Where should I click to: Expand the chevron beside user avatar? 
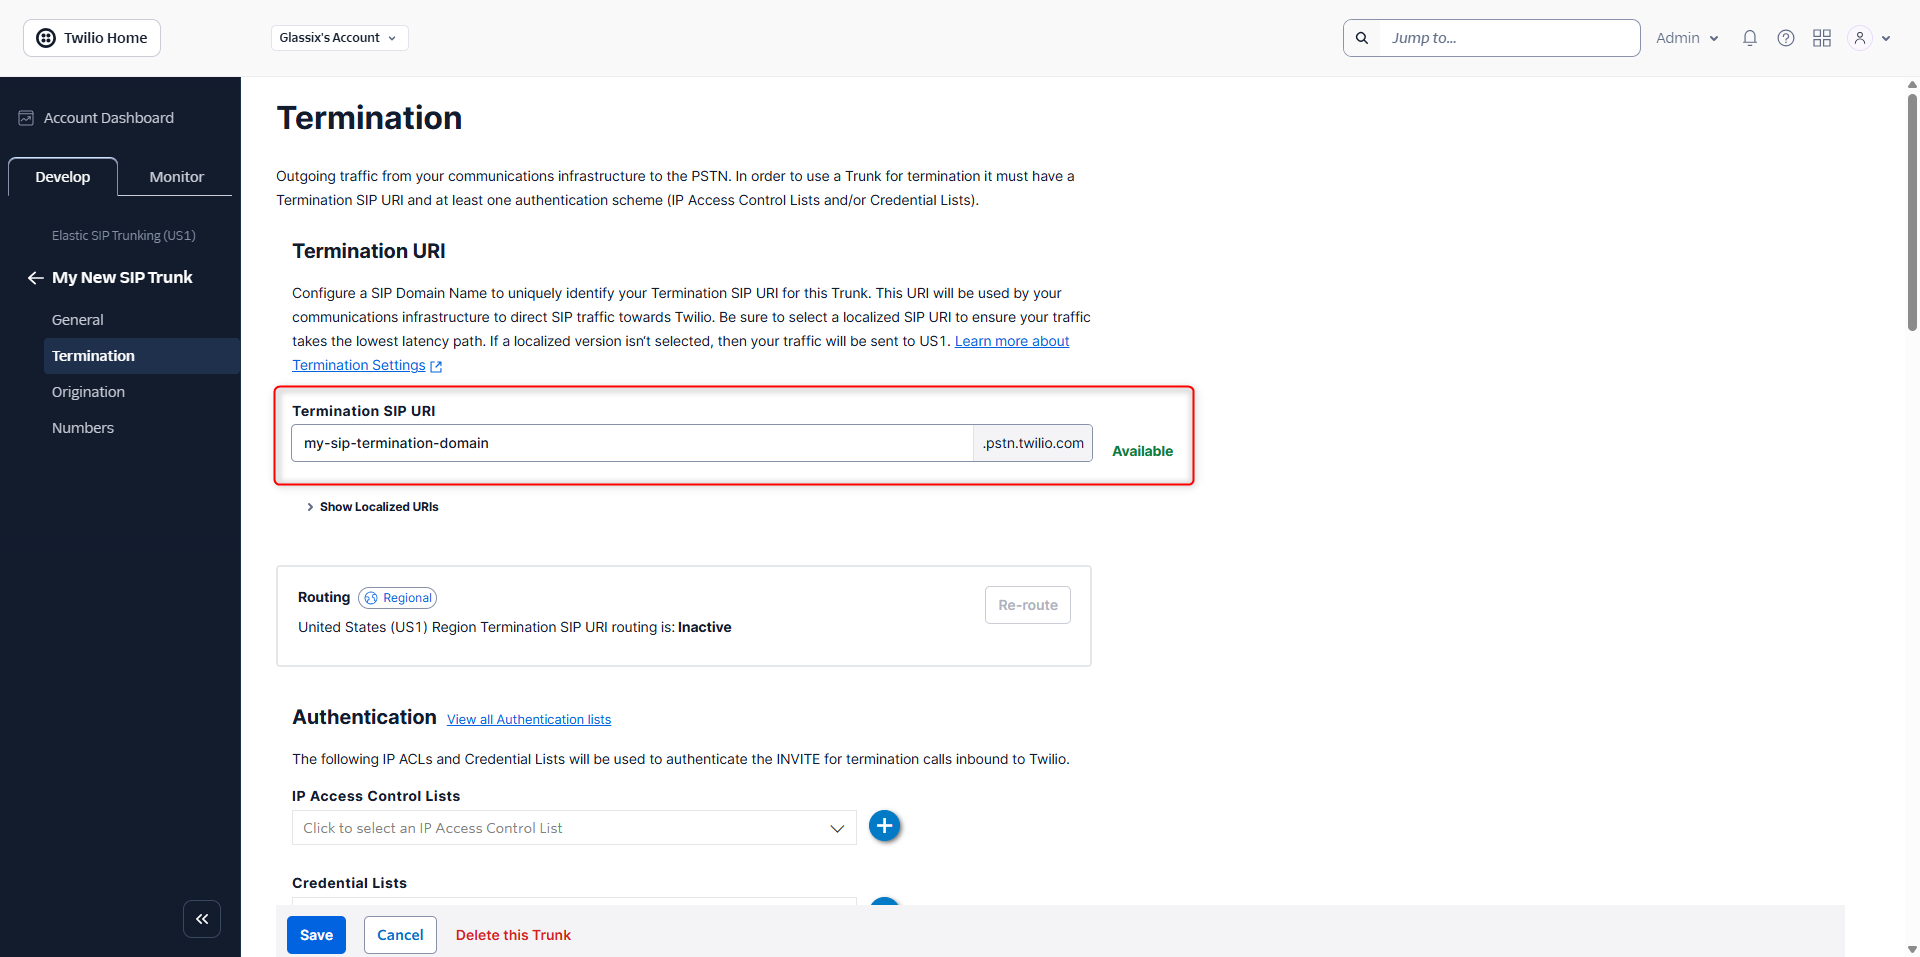tap(1886, 39)
